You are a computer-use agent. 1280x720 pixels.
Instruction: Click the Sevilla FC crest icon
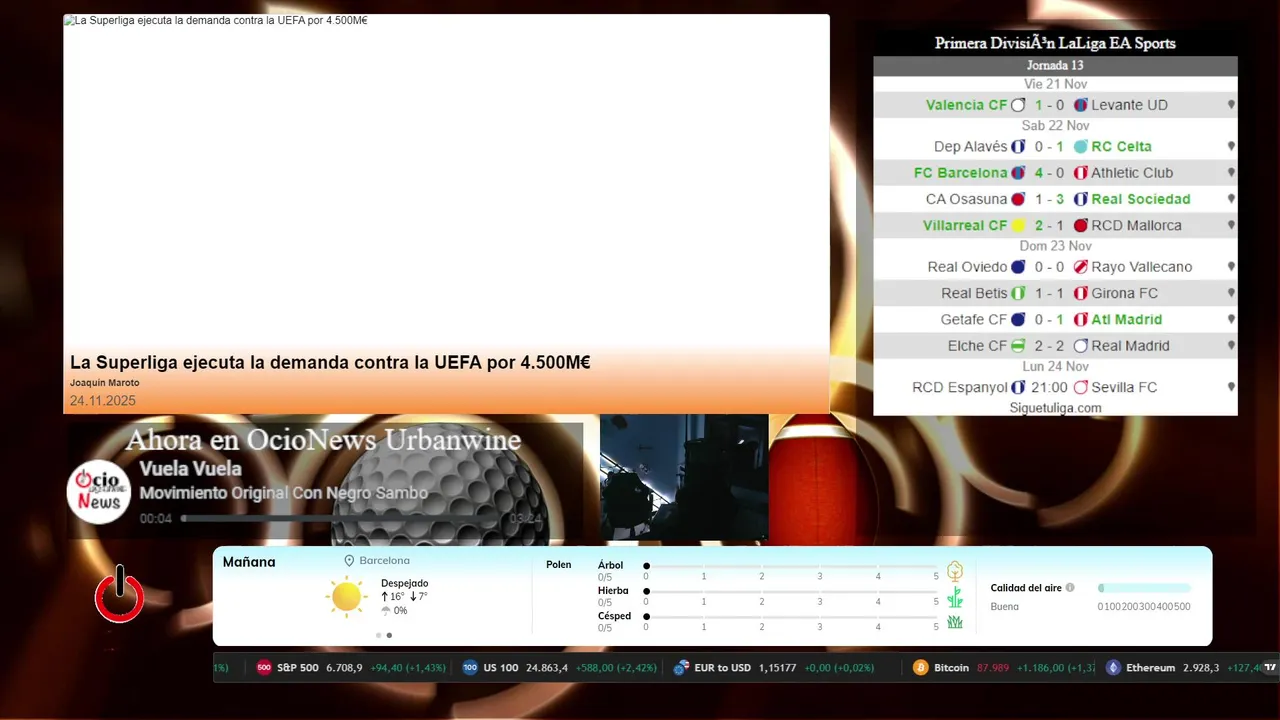click(1080, 387)
